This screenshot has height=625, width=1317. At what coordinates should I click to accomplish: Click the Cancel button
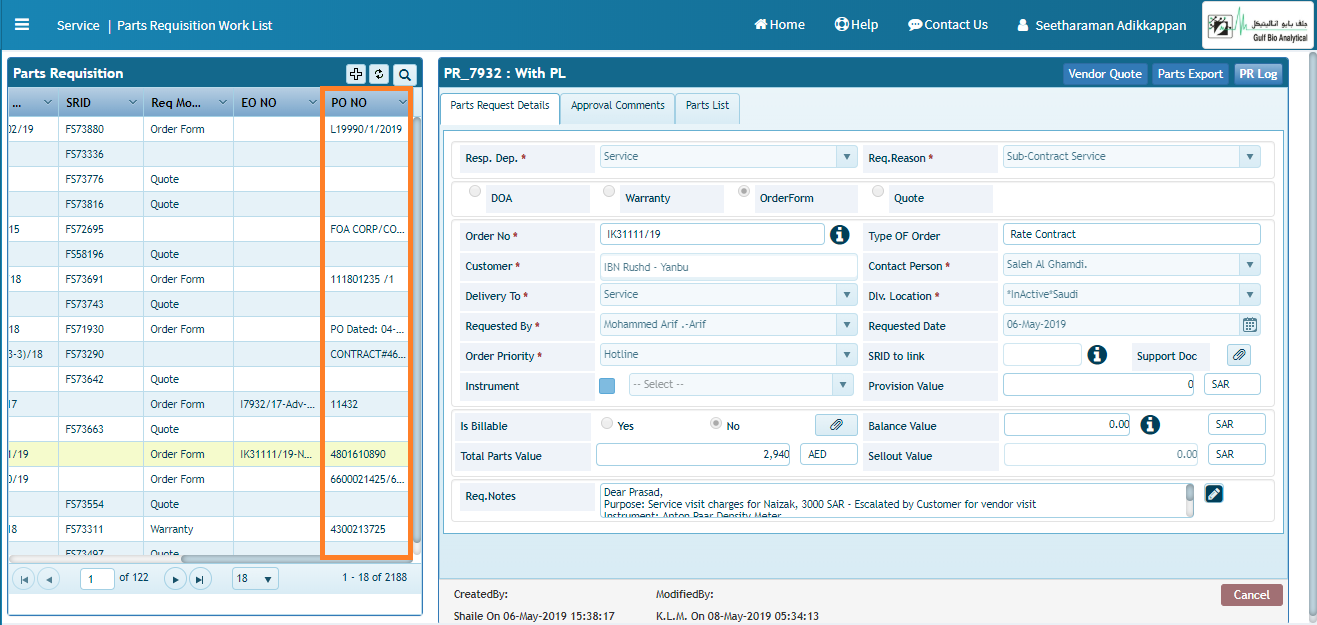1251,595
